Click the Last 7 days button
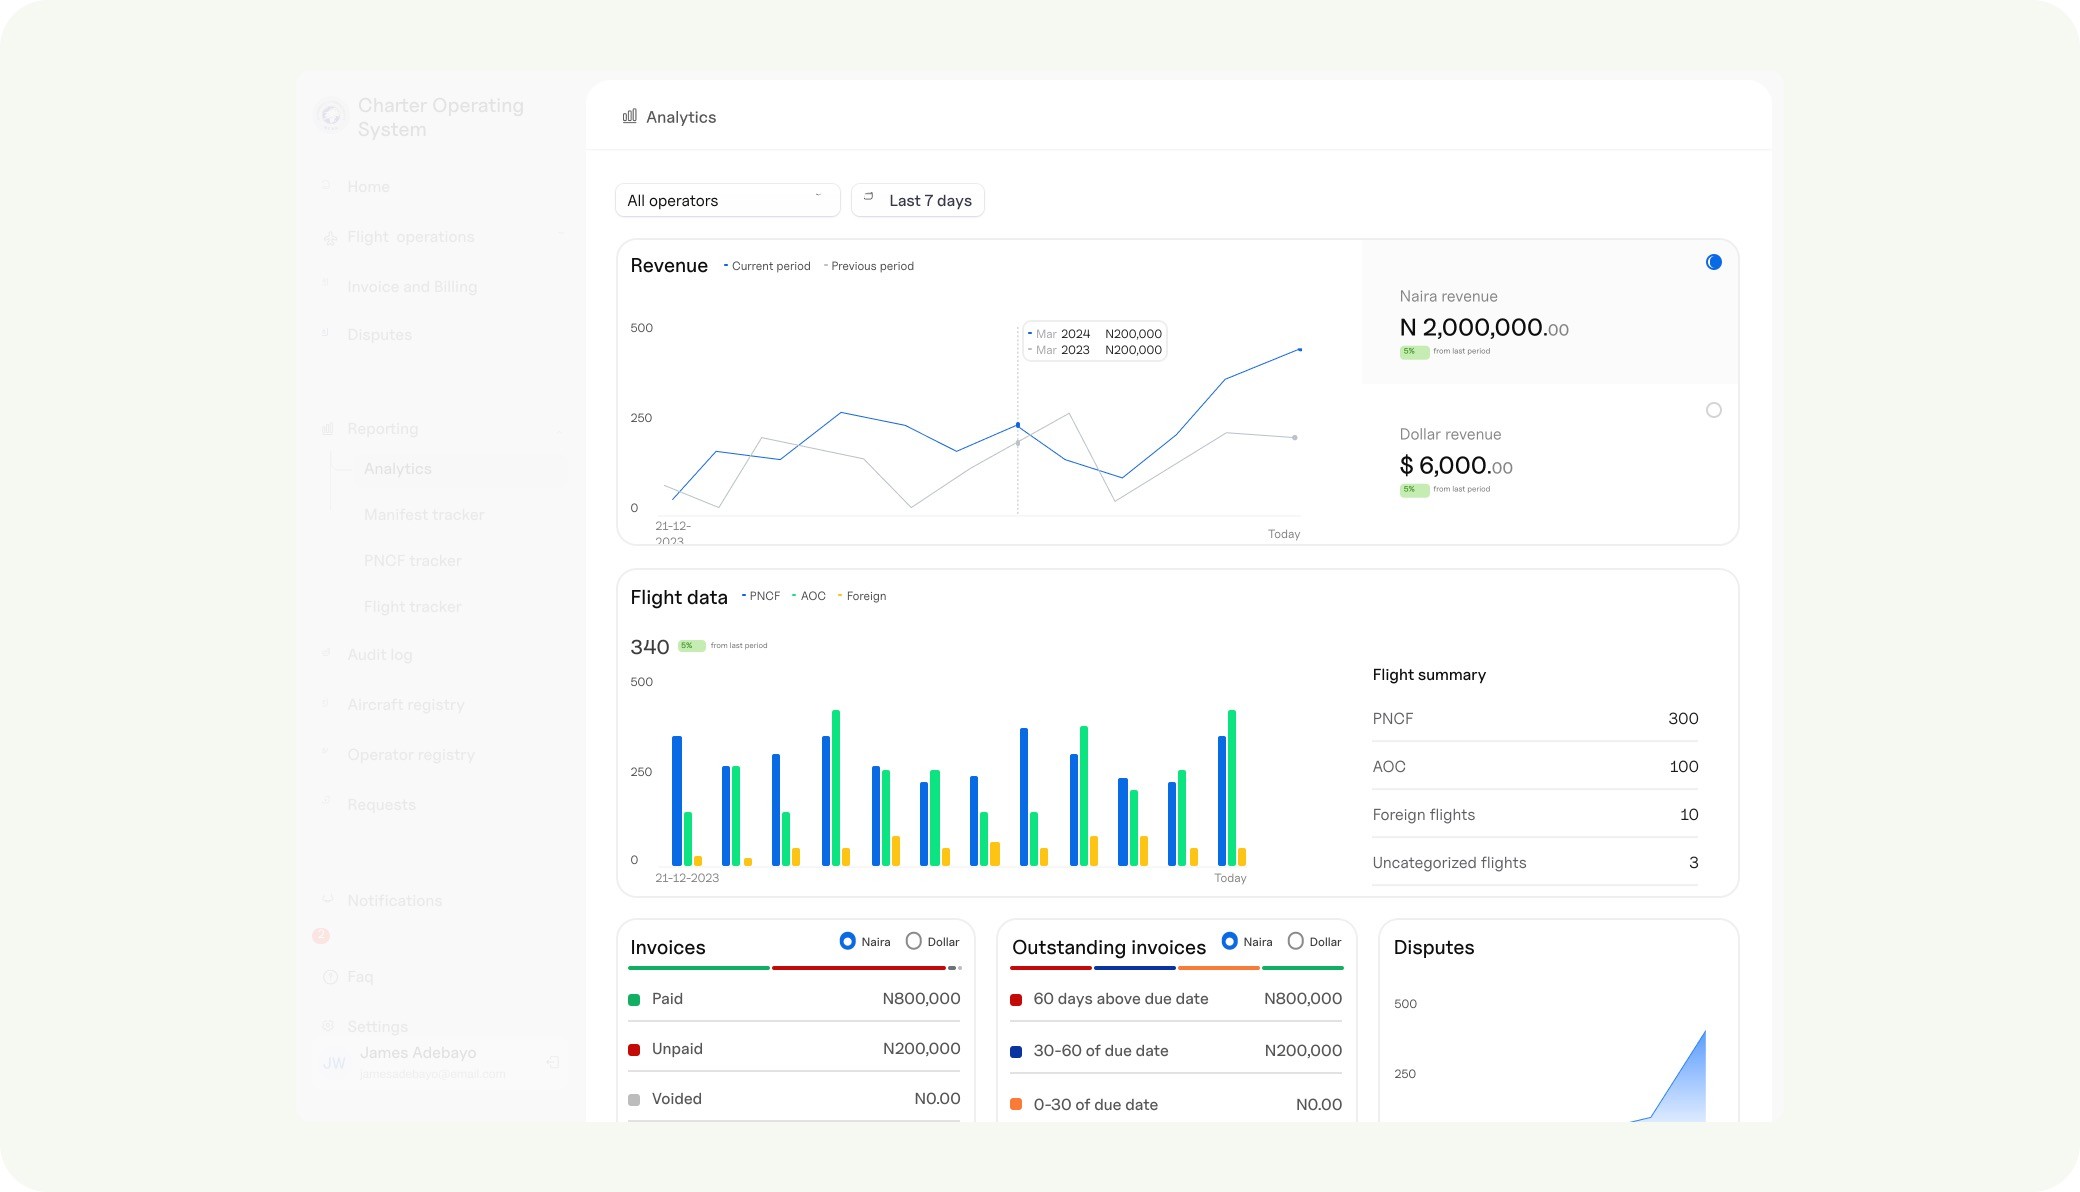 coord(918,200)
